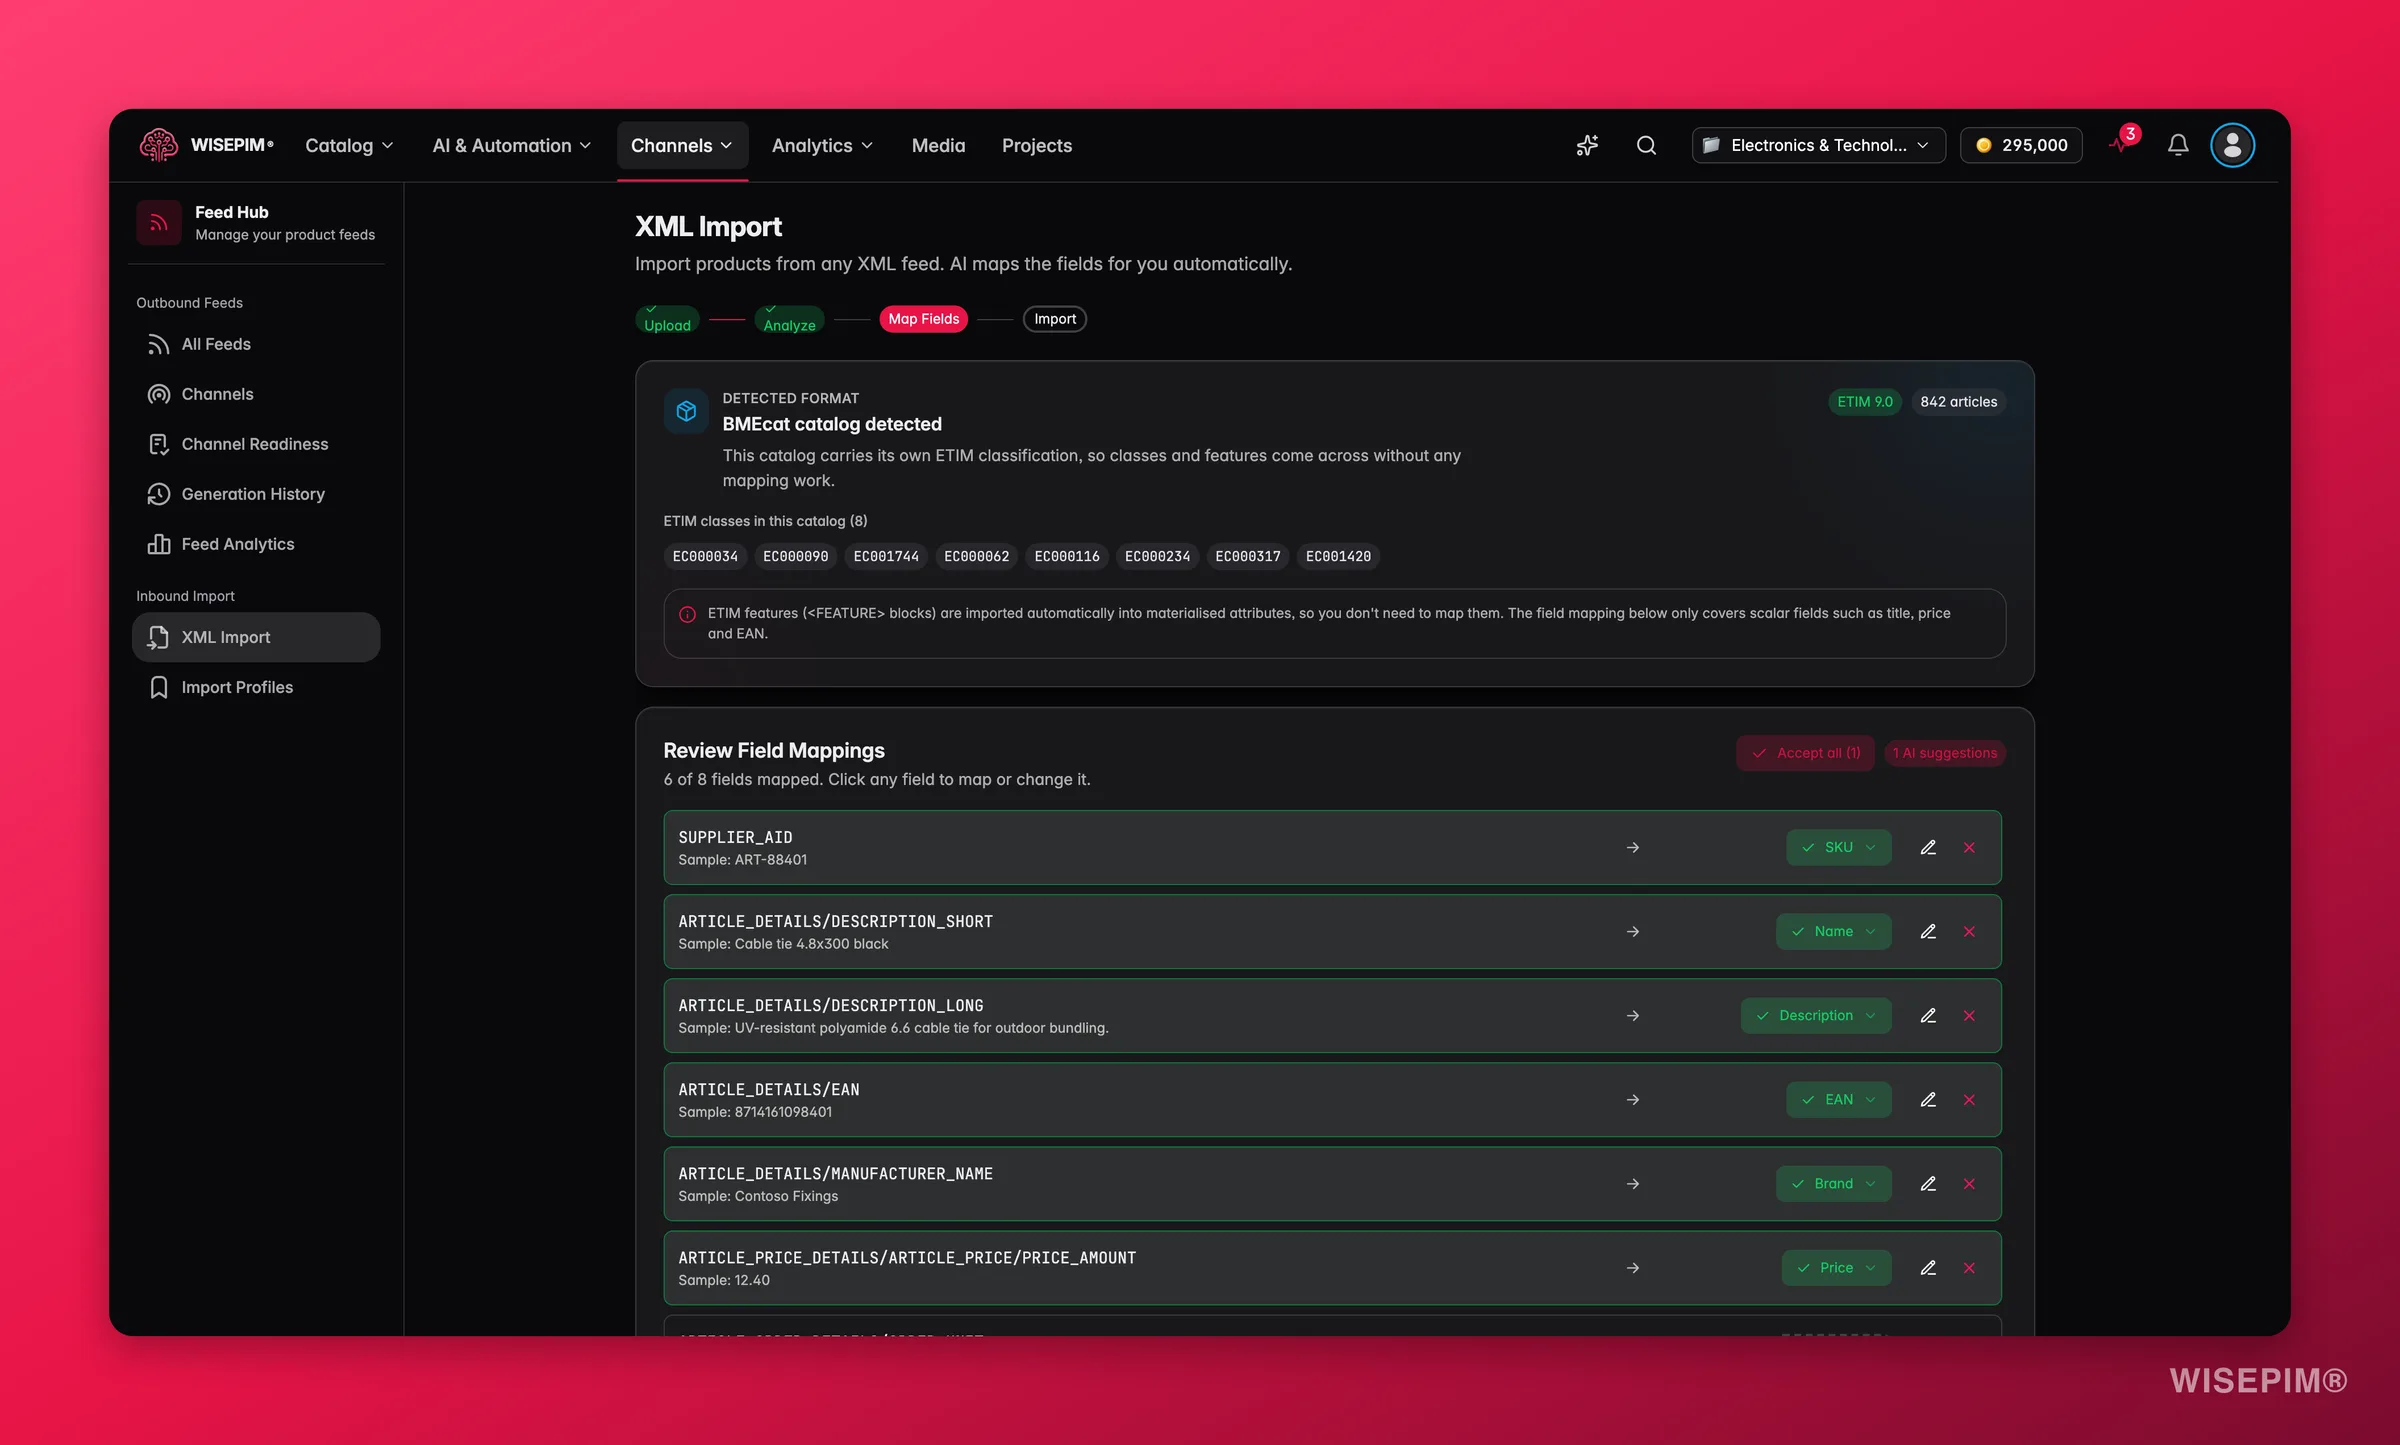
Task: Edit the DESCRIPTION_LONG mapping pencil icon
Action: point(1928,1015)
